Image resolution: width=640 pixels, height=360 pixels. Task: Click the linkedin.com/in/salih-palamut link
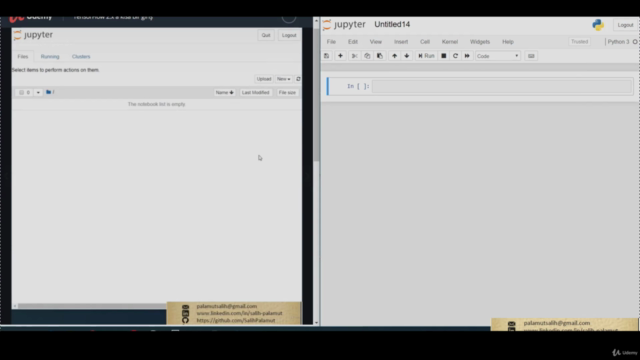[x=239, y=313]
